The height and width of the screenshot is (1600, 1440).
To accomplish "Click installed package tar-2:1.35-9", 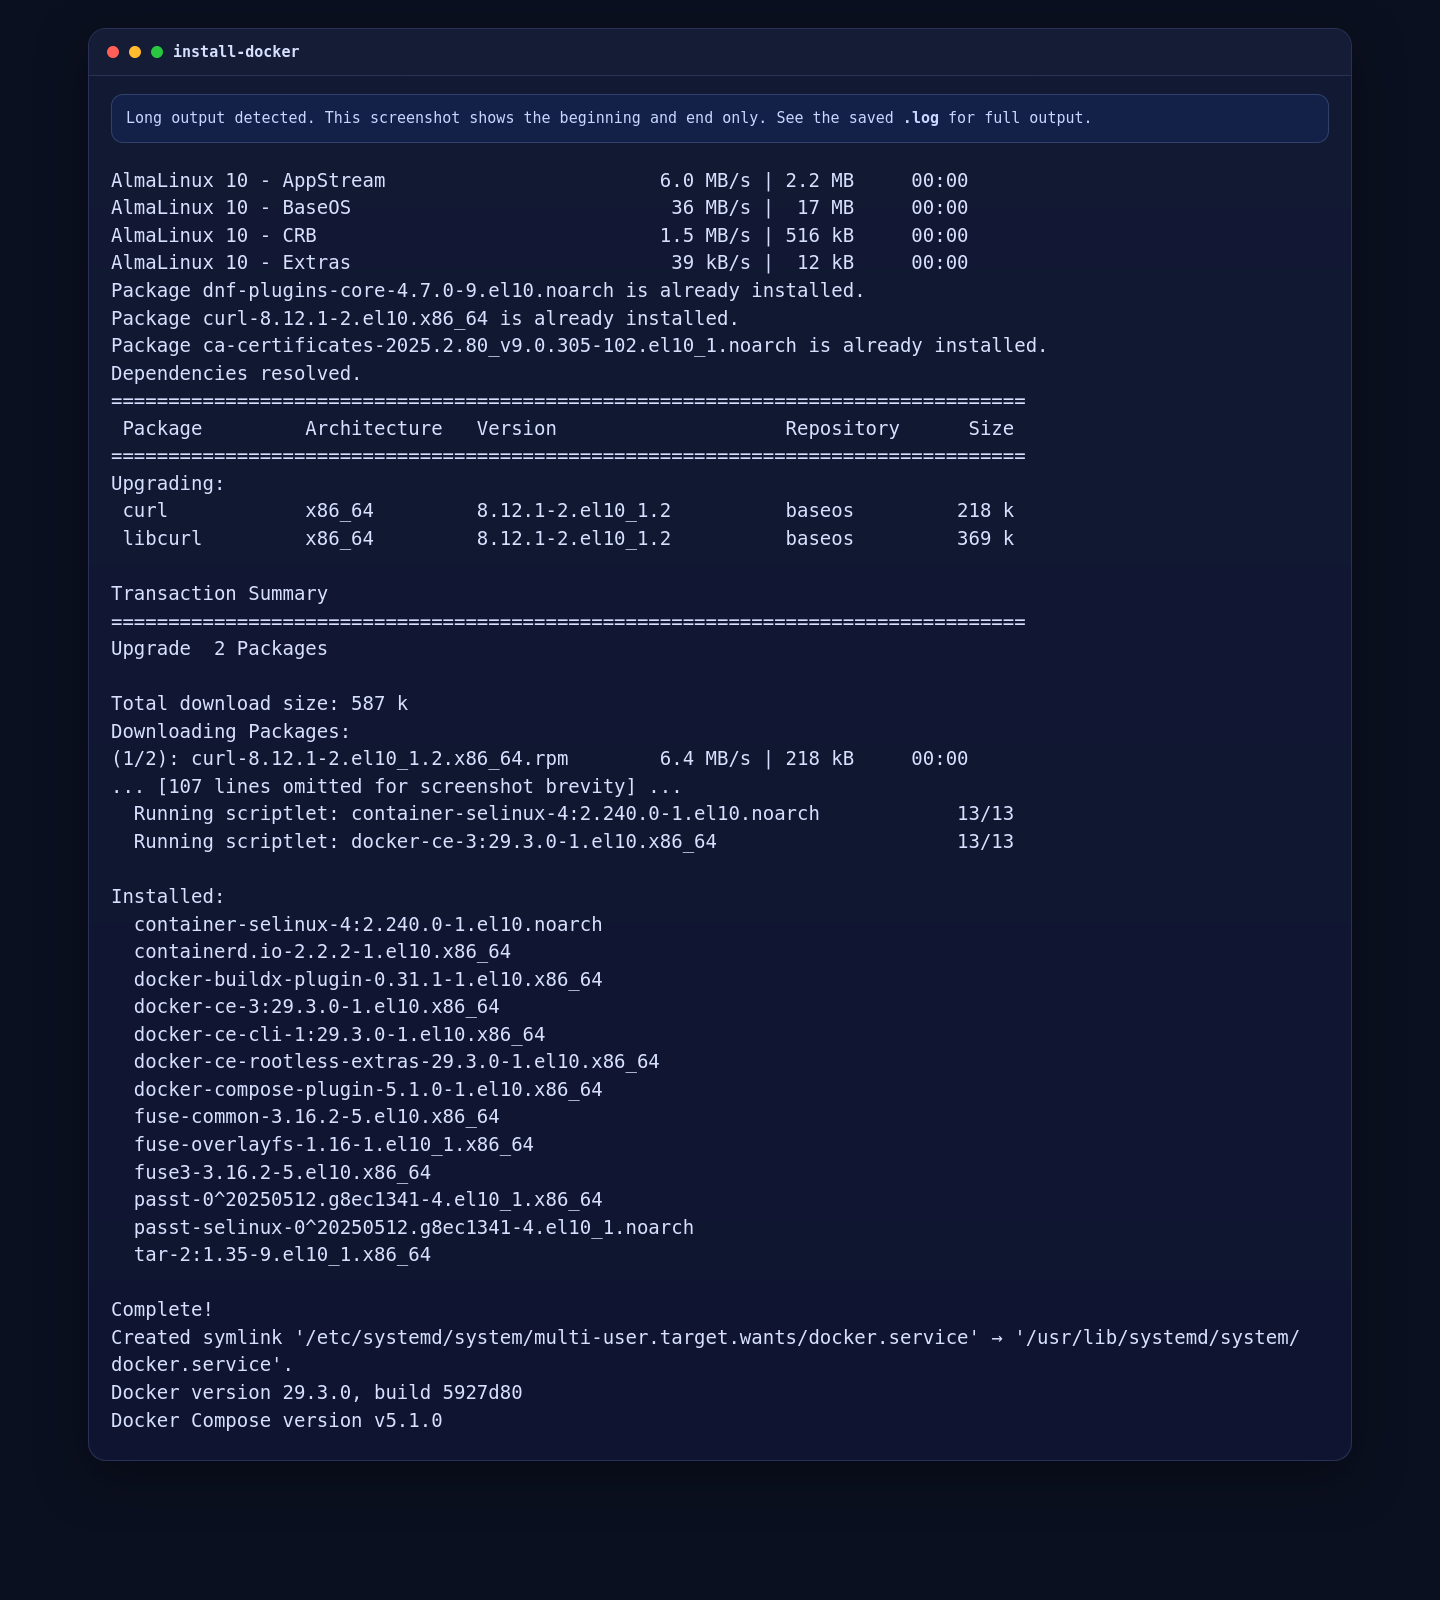I will tap(282, 1255).
